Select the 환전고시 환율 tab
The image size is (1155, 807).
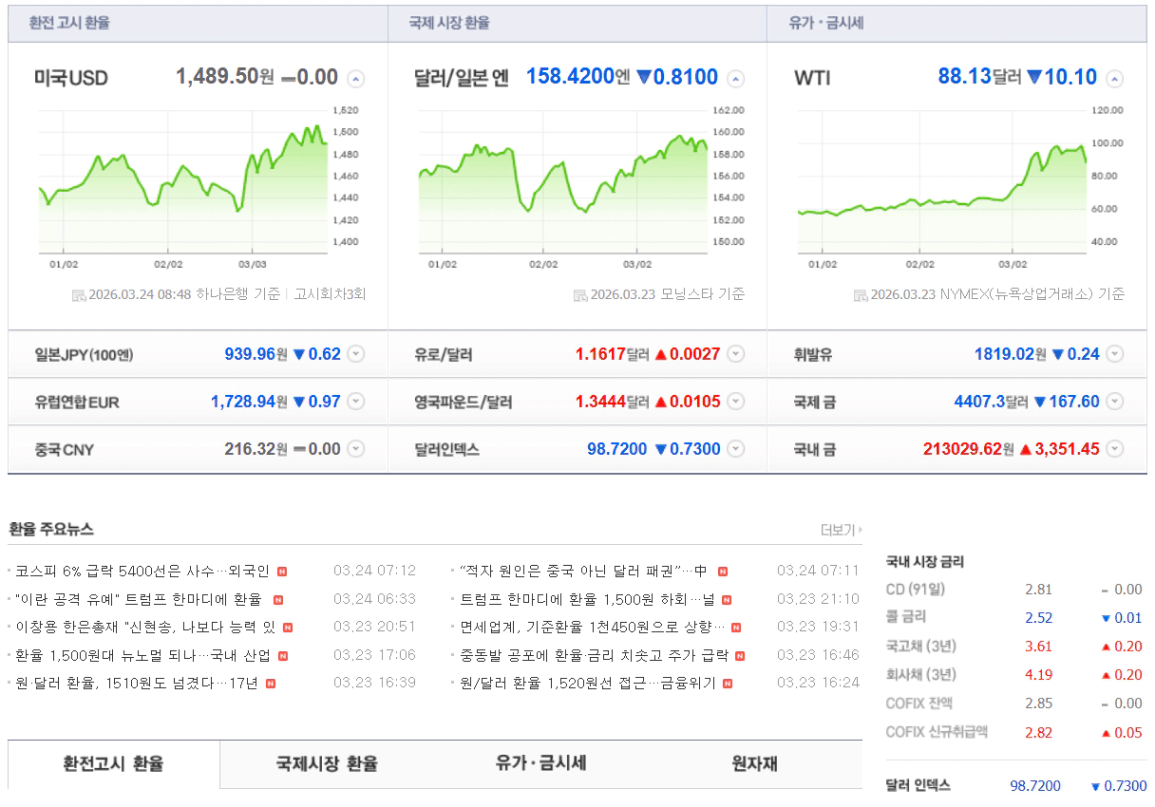point(113,764)
